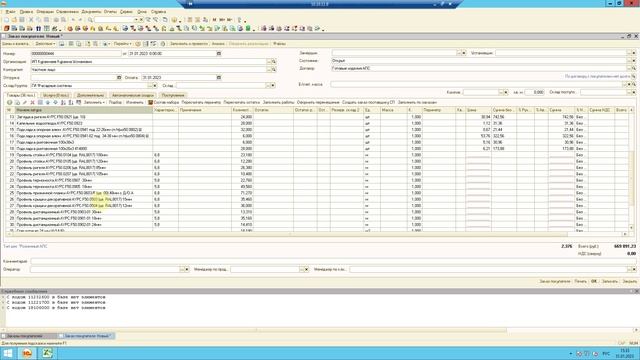Open the selection list for the Организация field
Viewport: 640px width, 360px height.
[269, 62]
